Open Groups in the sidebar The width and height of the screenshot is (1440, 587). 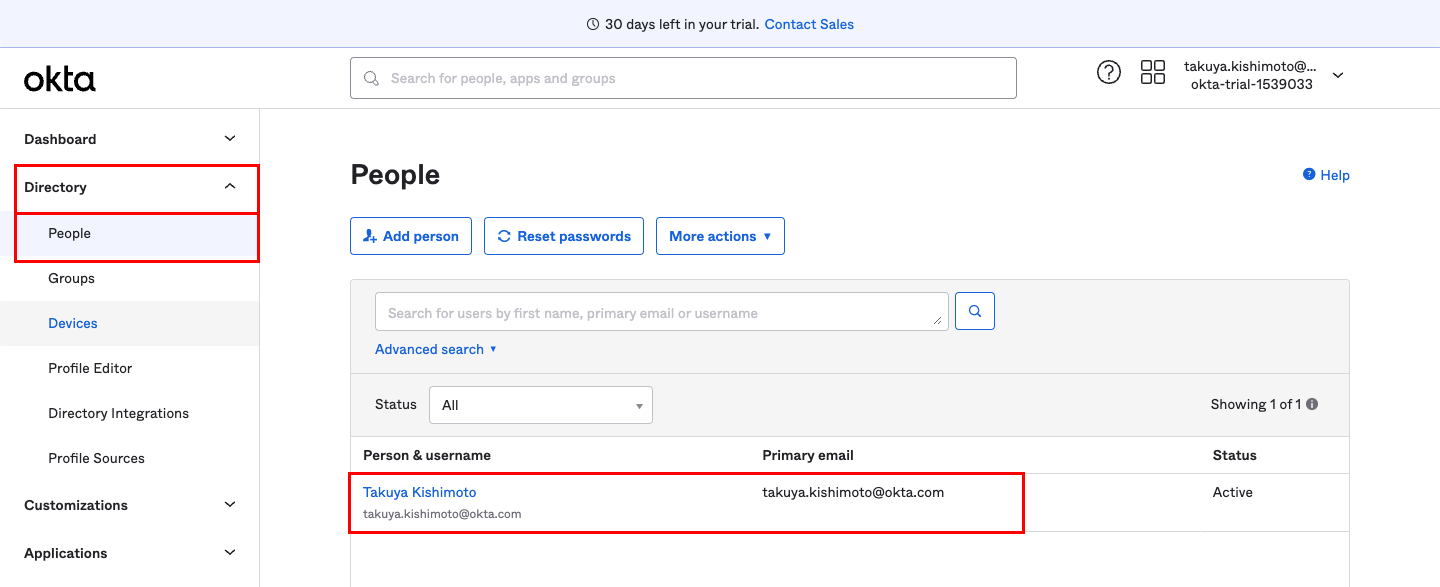(x=72, y=278)
